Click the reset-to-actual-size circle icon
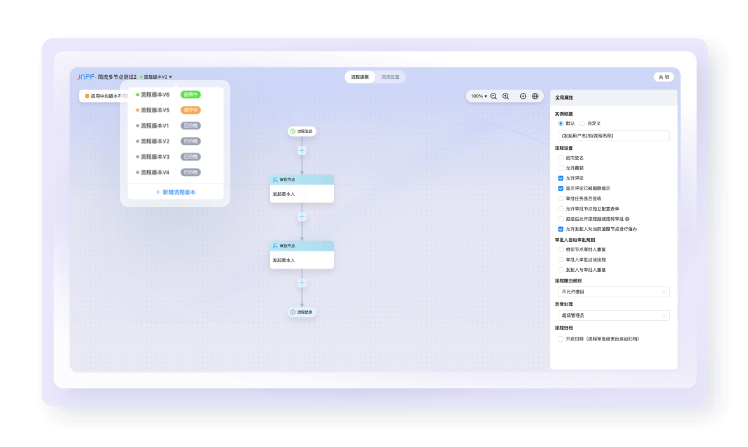 coord(523,96)
